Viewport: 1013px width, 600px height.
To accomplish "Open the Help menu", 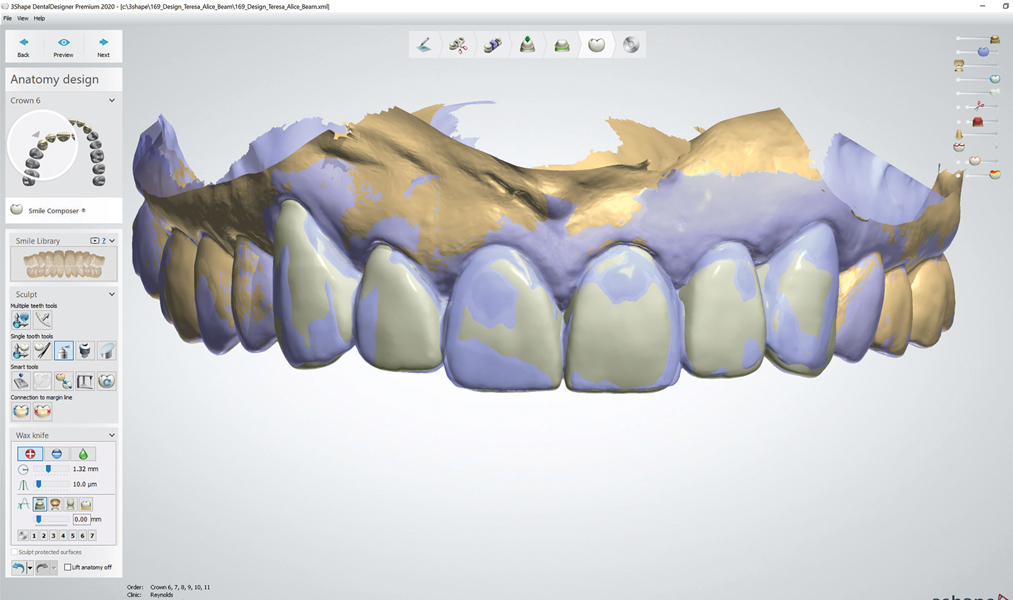I will click(x=39, y=18).
